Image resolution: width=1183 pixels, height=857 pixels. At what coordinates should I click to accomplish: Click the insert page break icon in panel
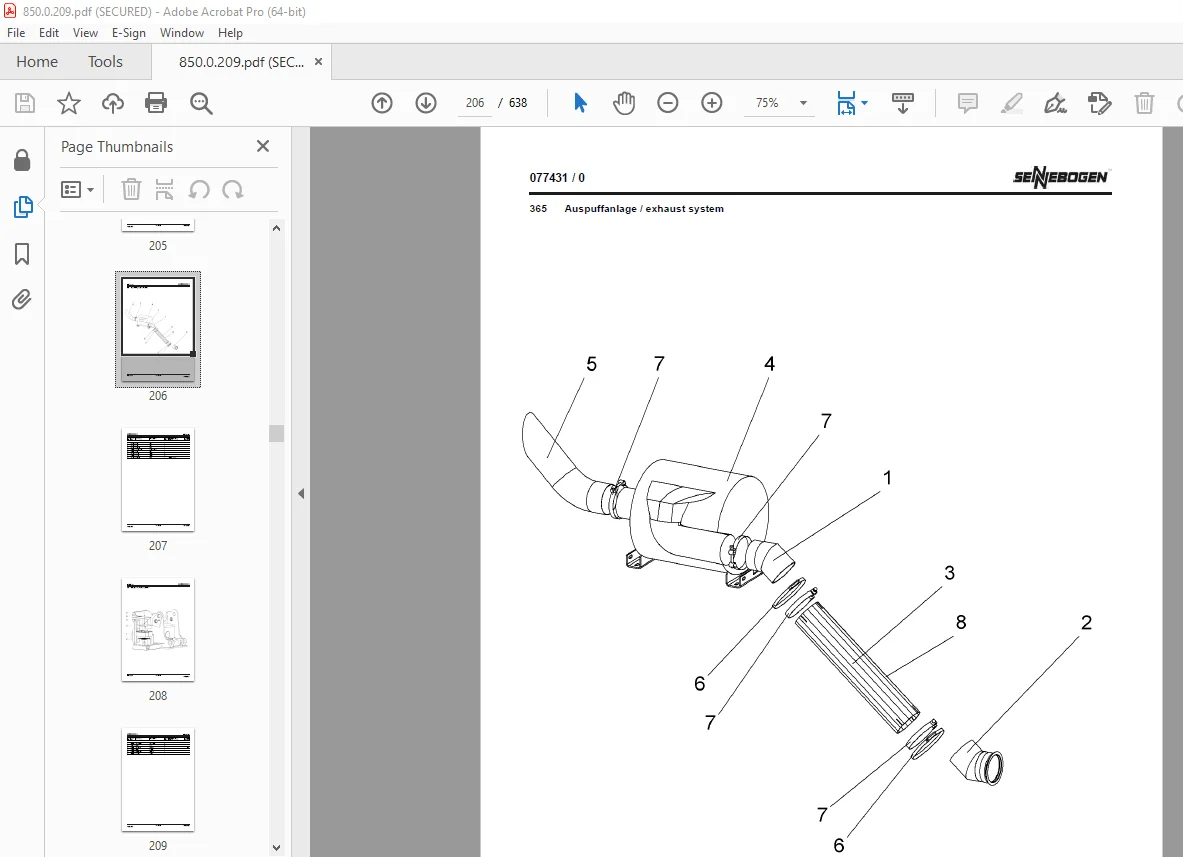(164, 189)
